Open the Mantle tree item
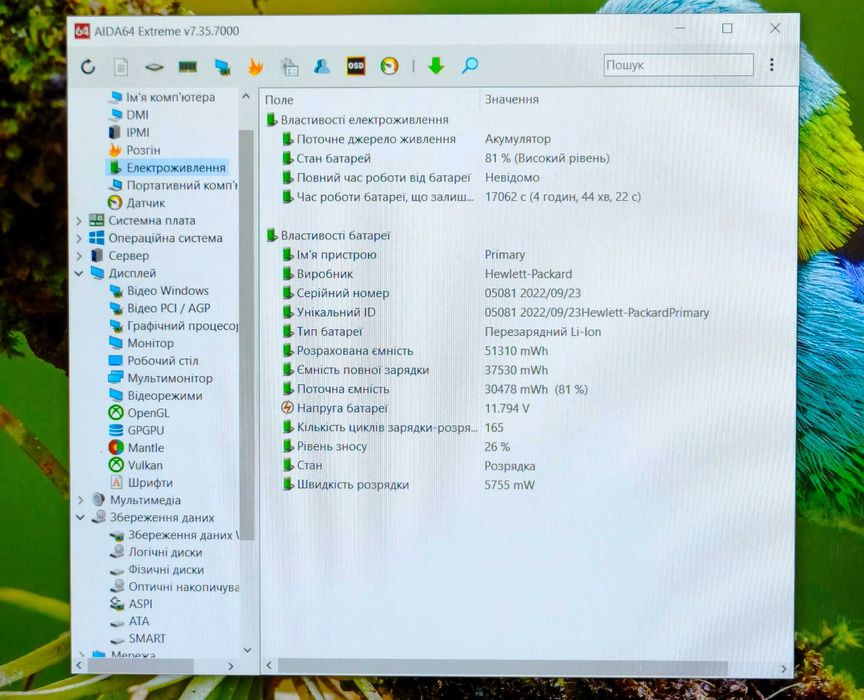 point(137,448)
